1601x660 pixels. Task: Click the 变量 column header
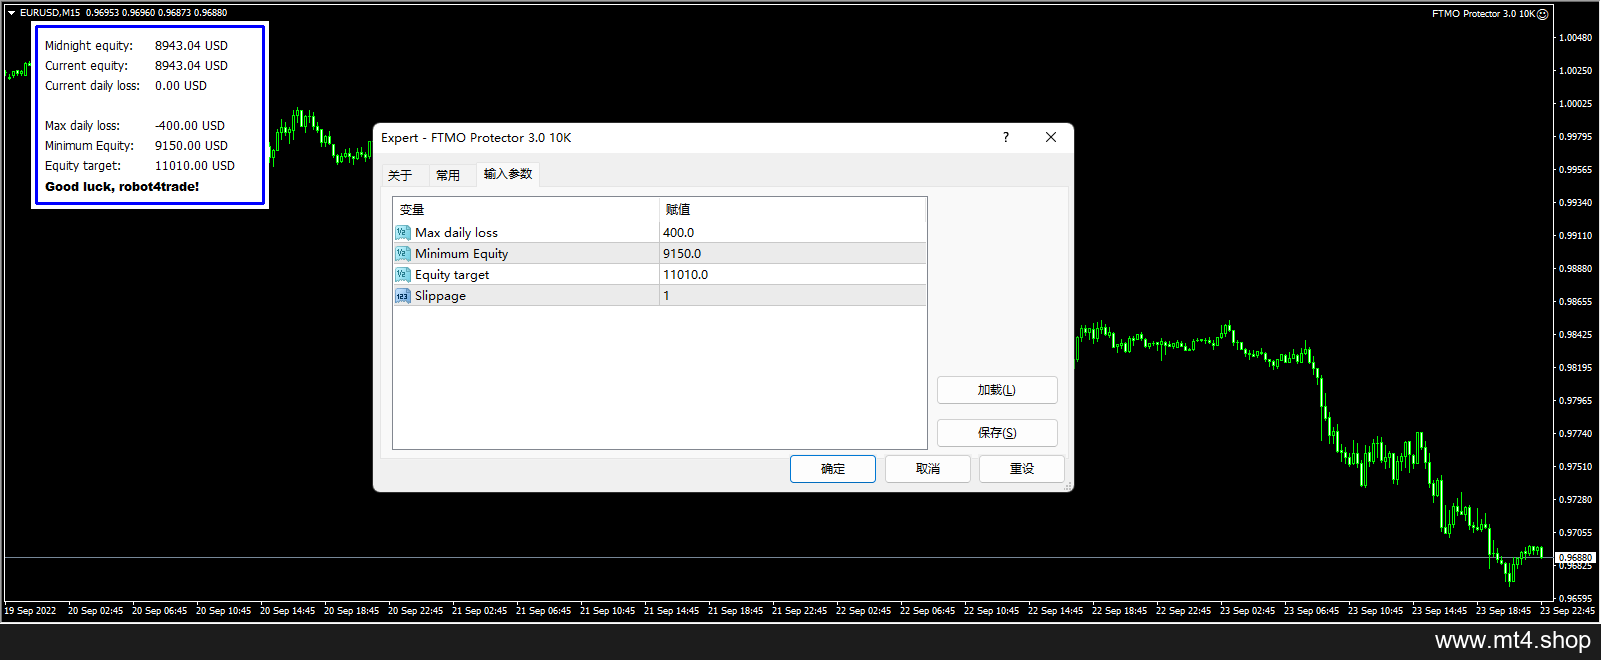coord(526,210)
